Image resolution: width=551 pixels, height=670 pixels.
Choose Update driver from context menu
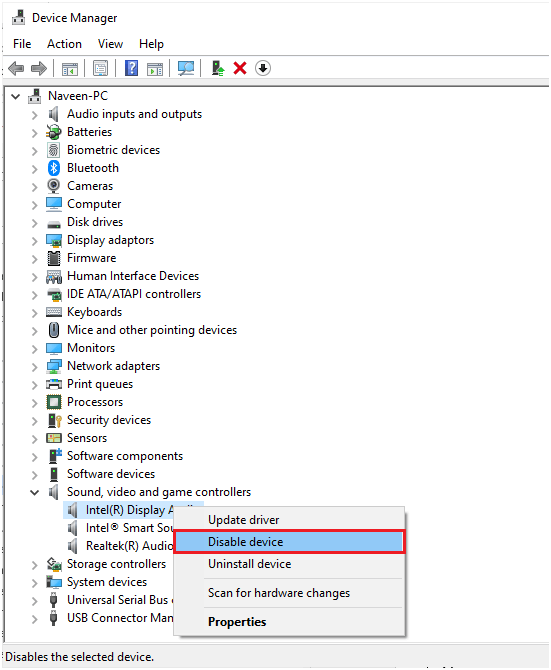pyautogui.click(x=243, y=520)
